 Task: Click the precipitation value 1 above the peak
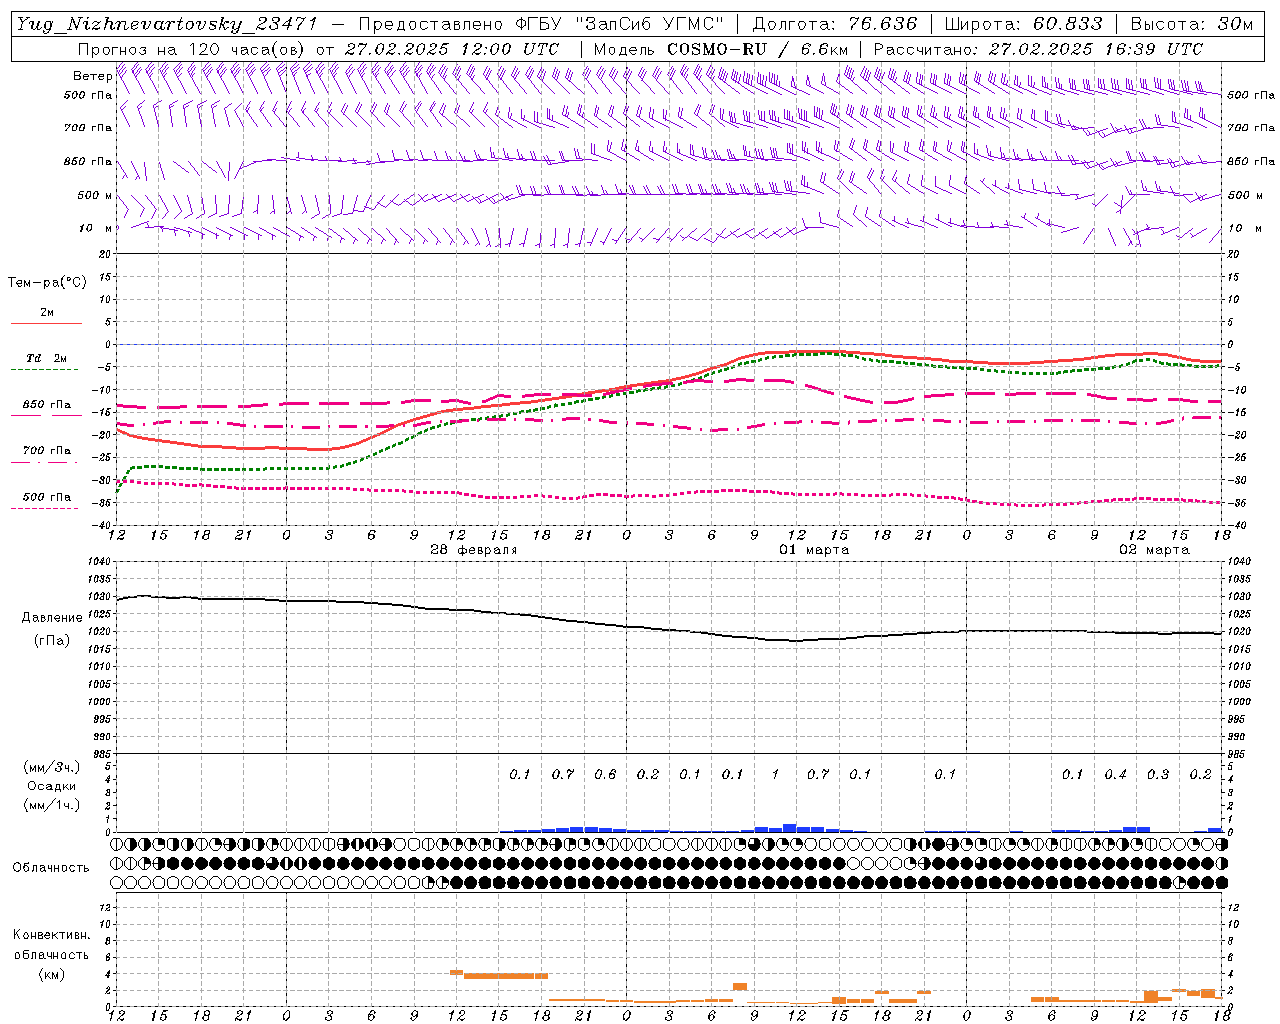tap(775, 775)
